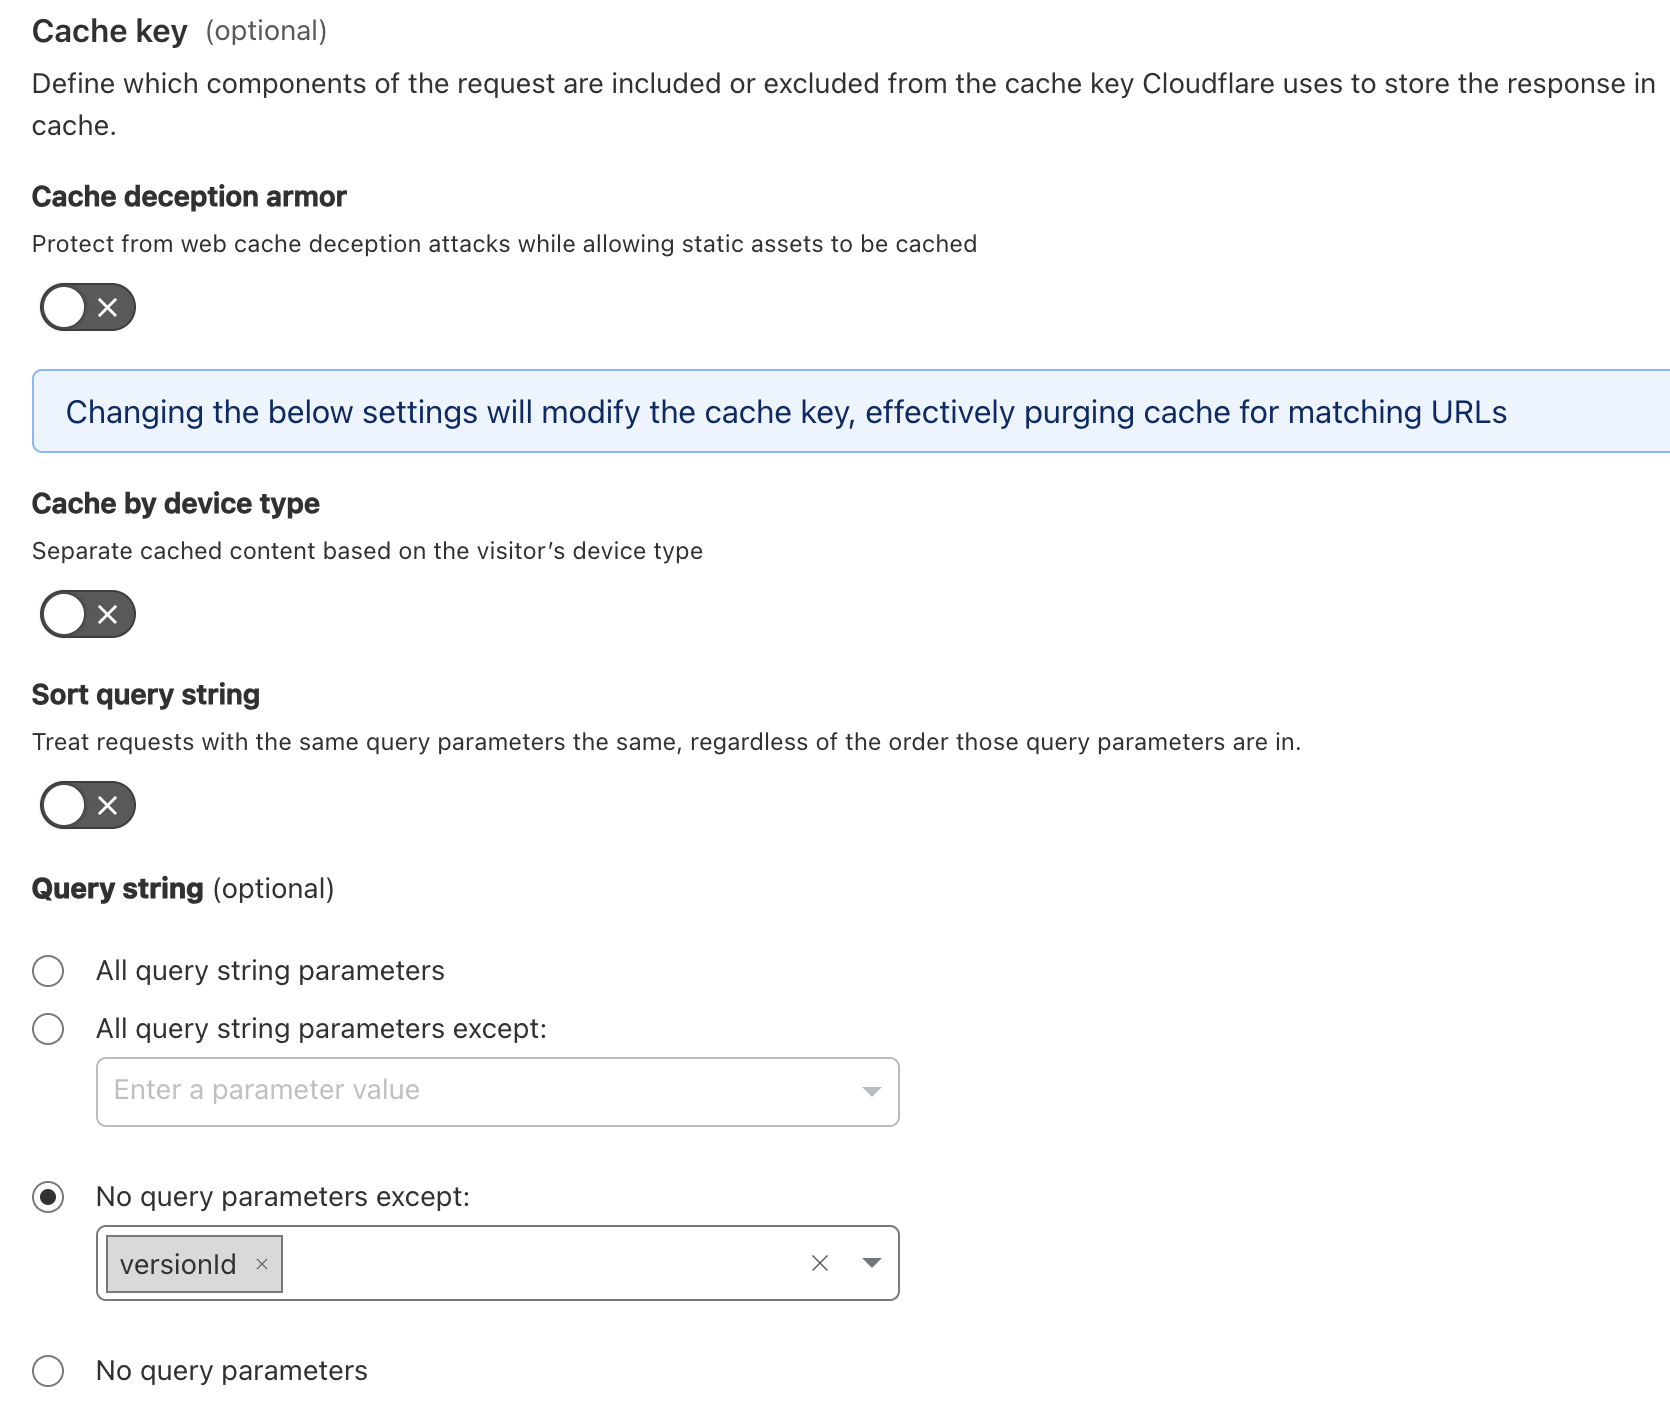This screenshot has width=1670, height=1412.
Task: Expand the Enter a parameter value dropdown
Action: coord(871,1091)
